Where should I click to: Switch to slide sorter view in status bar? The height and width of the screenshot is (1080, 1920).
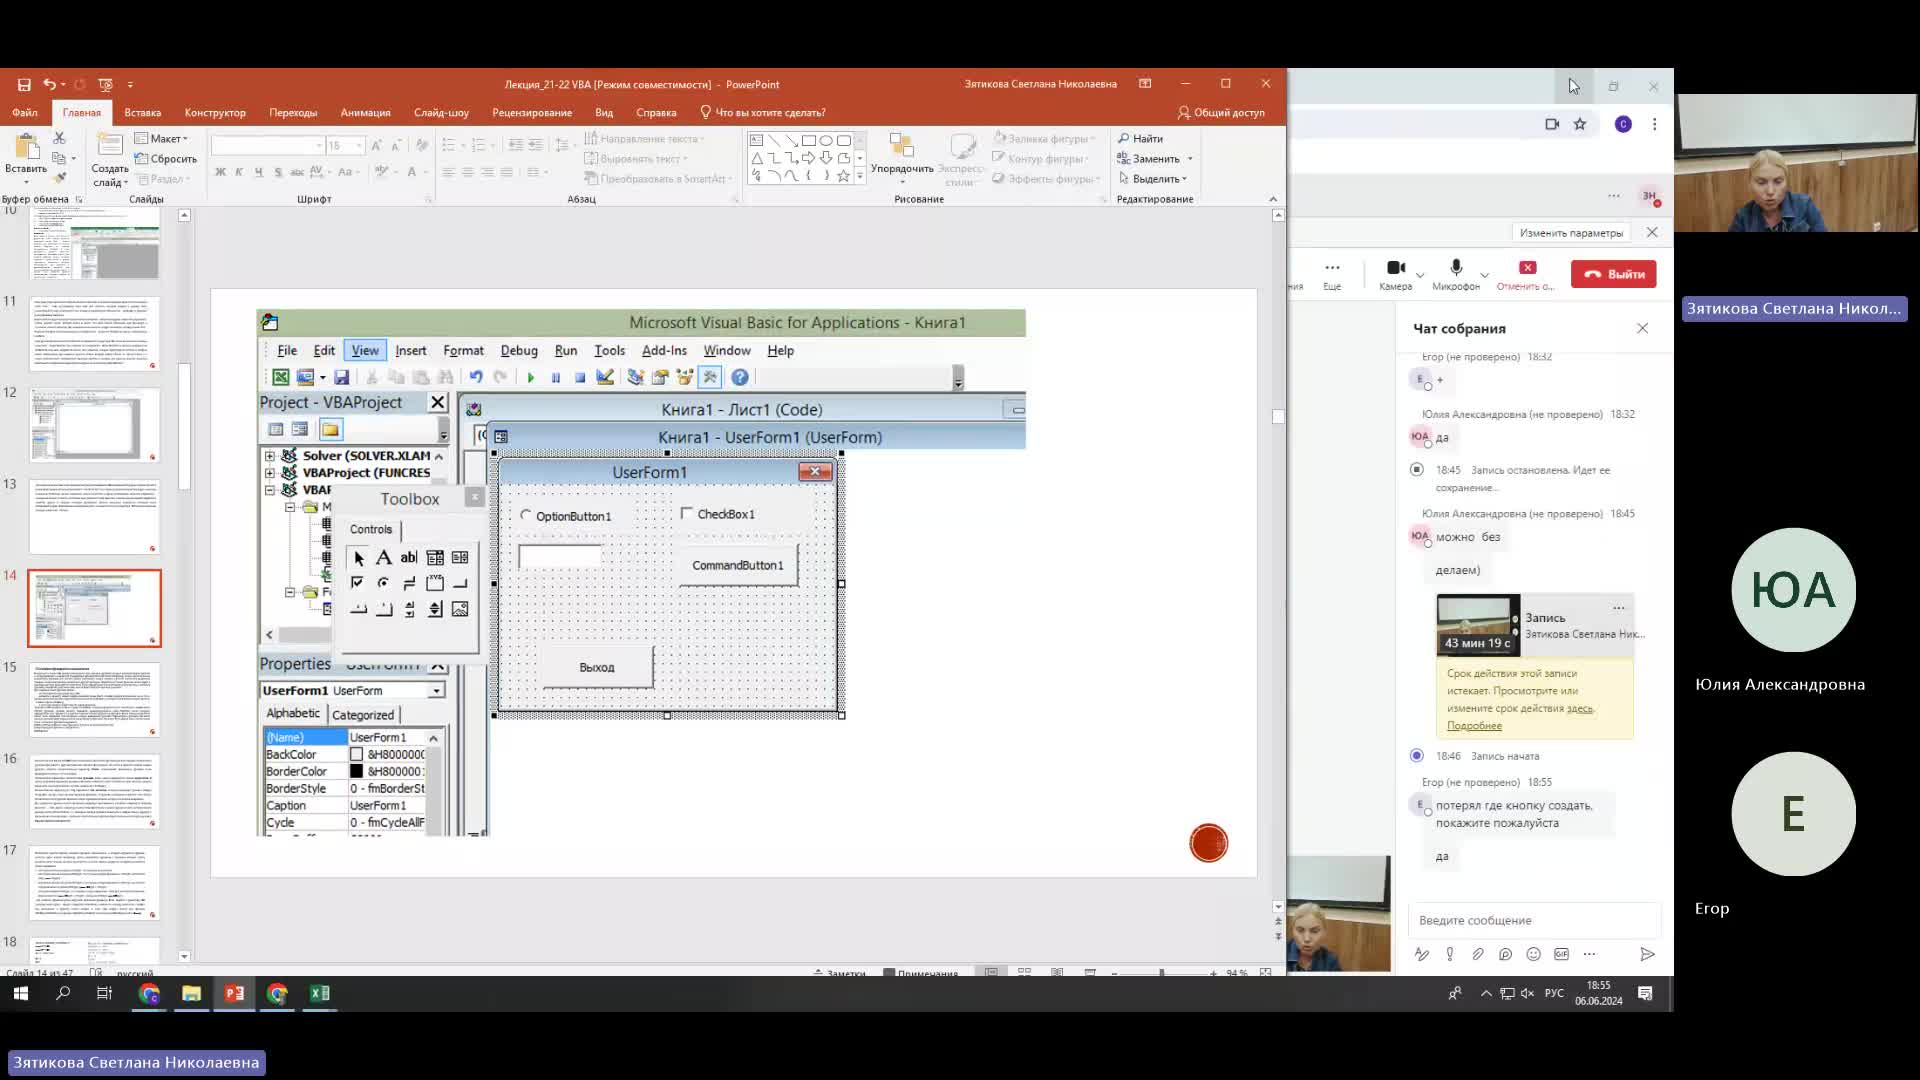click(x=1024, y=972)
